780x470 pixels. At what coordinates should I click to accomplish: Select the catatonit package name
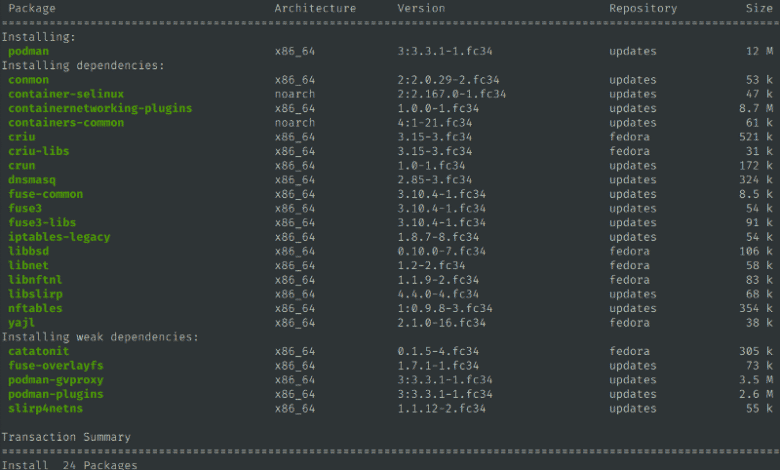(x=38, y=351)
